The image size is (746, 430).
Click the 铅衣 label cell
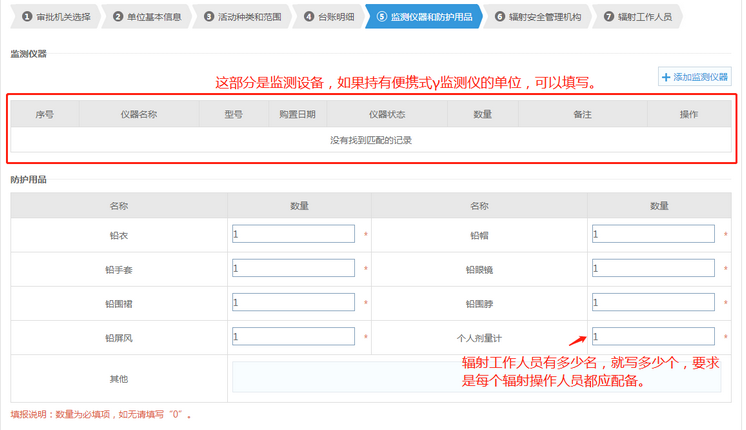tap(119, 235)
